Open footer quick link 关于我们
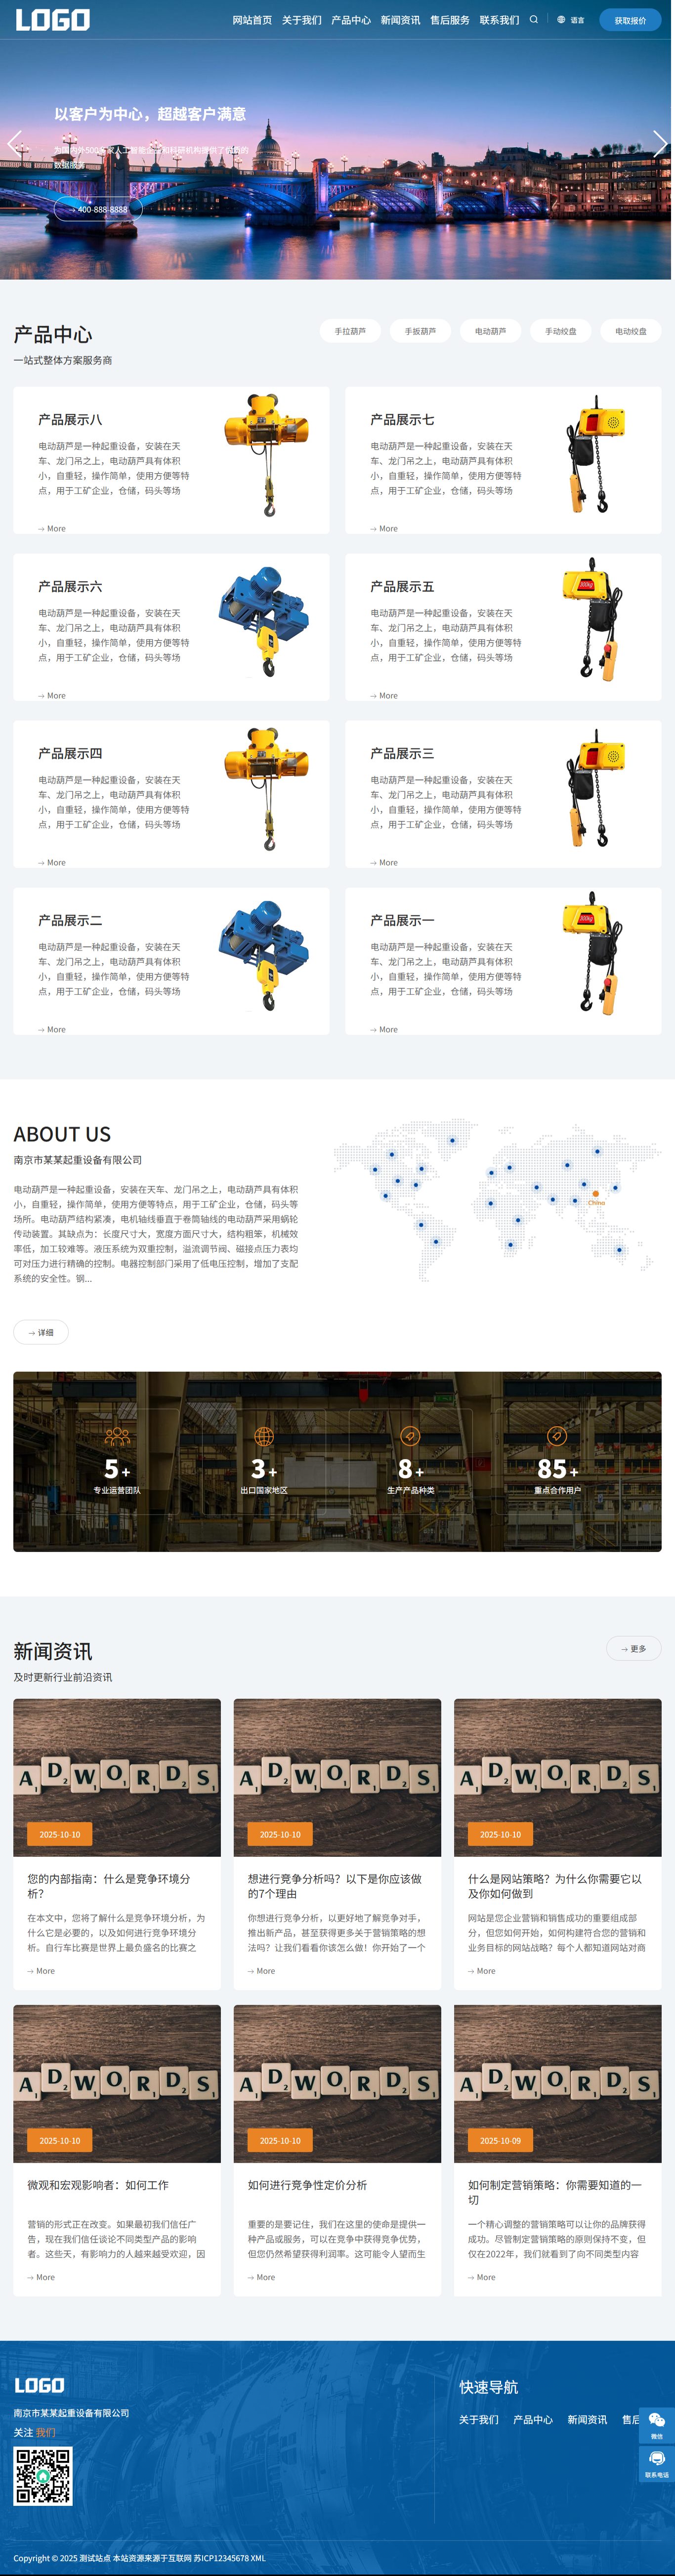Viewport: 675px width, 2576px height. (479, 2419)
